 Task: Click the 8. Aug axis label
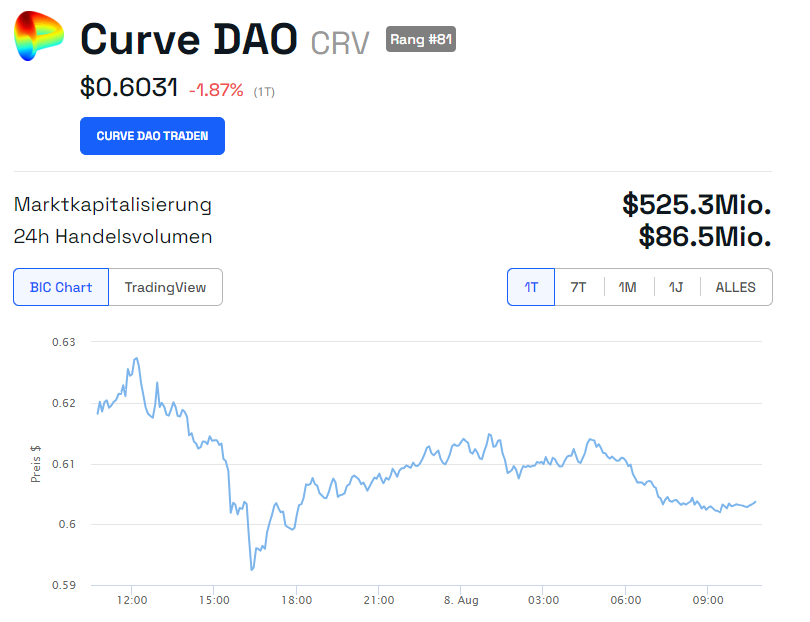[461, 600]
